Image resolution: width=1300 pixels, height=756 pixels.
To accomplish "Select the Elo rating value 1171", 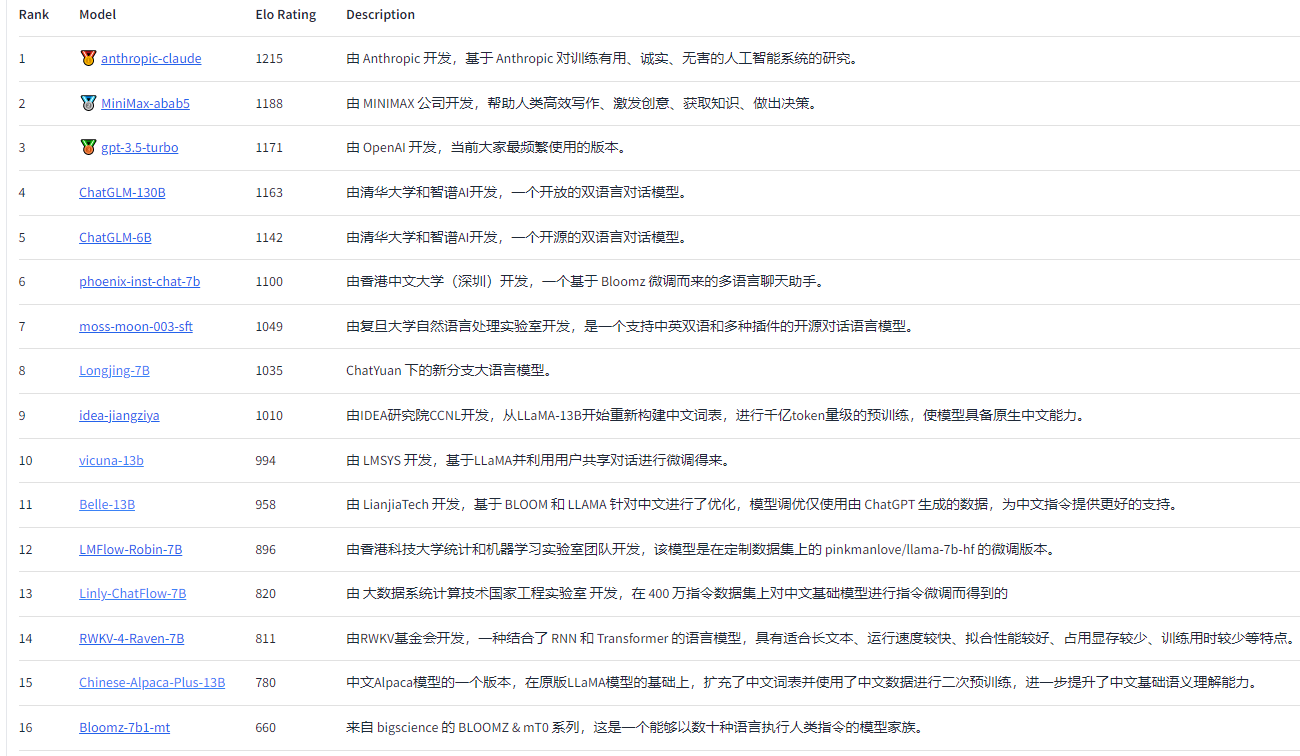I will (269, 147).
